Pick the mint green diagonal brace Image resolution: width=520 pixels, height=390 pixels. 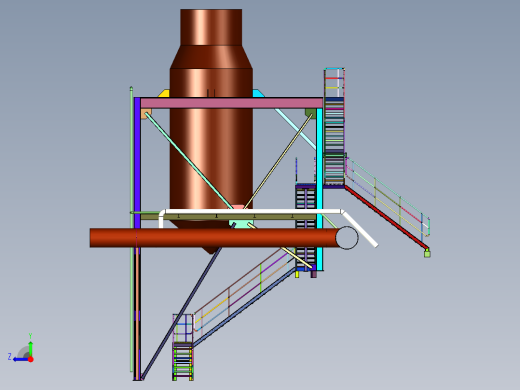tap(188, 161)
